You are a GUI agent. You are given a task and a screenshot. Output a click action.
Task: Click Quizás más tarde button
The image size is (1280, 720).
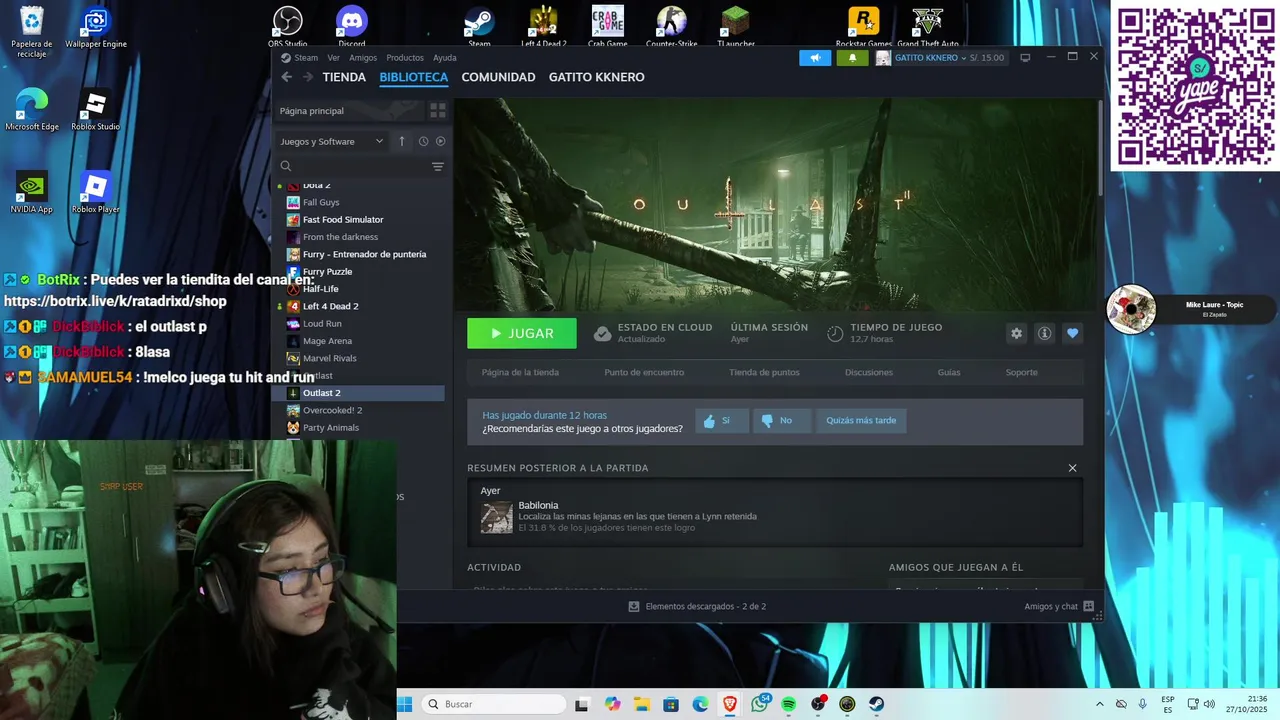(861, 421)
